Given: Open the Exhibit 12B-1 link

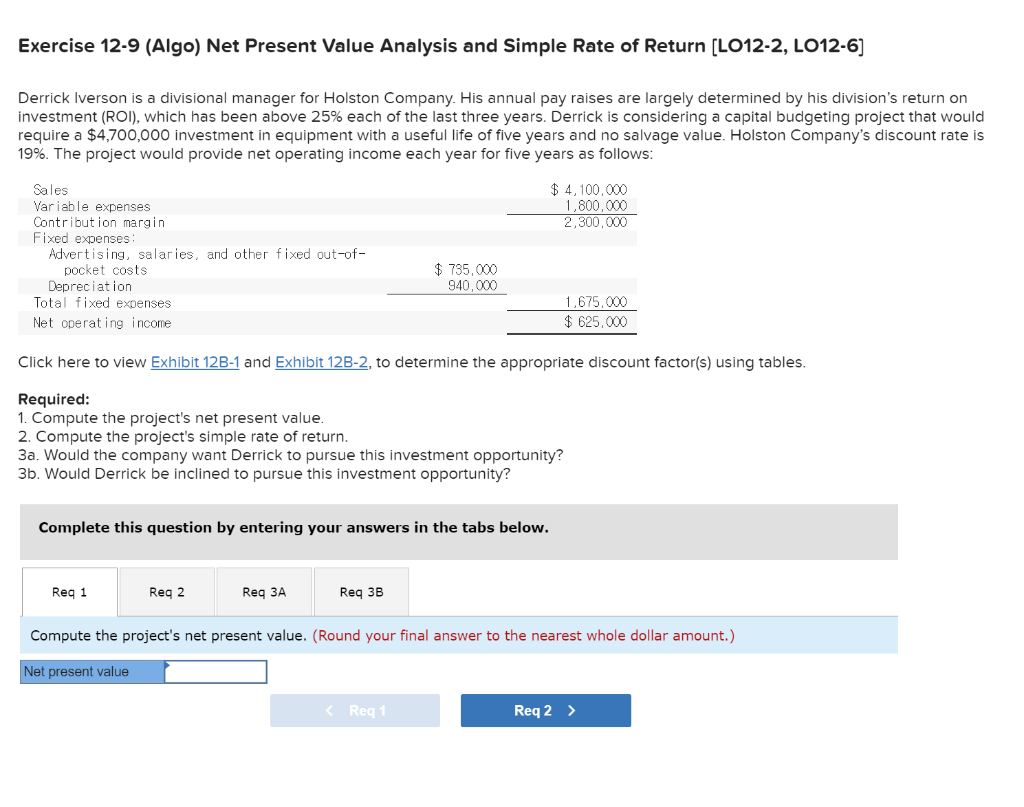Looking at the screenshot, I should click(x=195, y=361).
